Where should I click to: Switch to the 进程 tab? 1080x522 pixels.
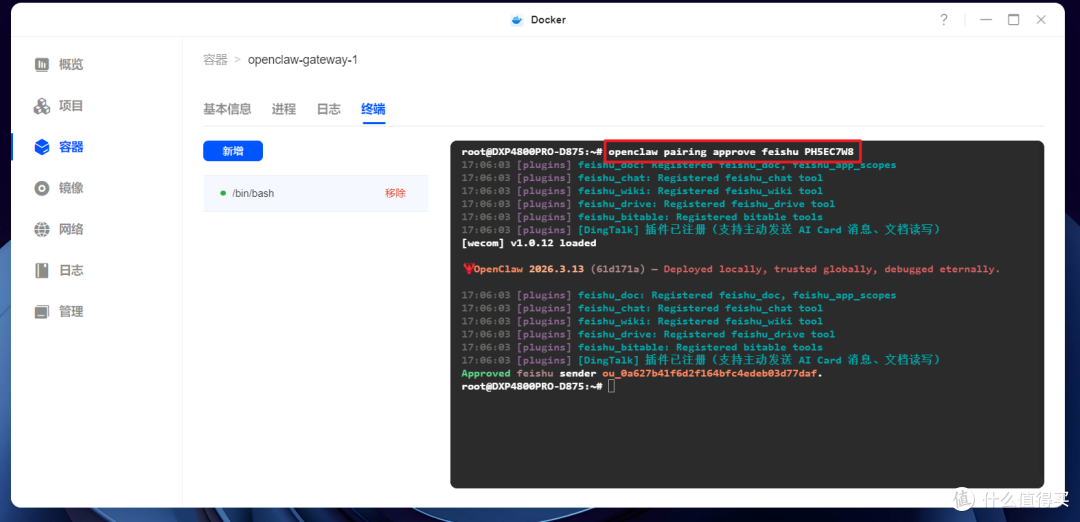pos(284,109)
